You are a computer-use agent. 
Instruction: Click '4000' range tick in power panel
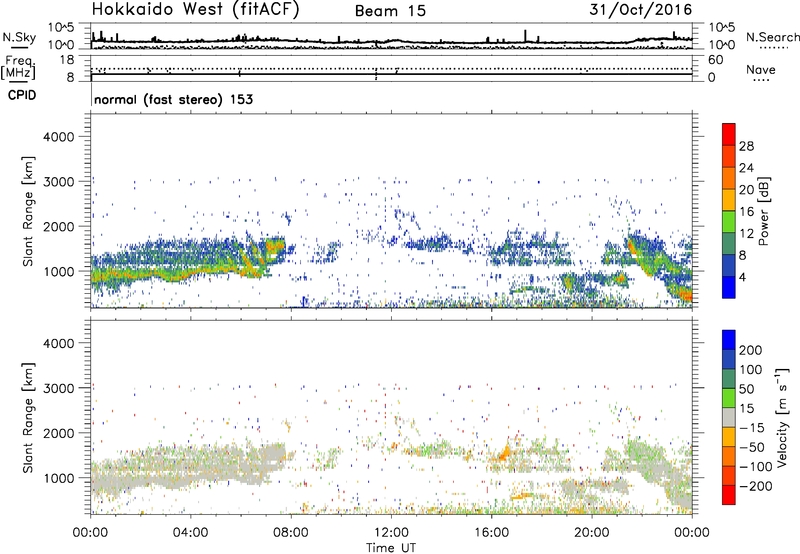(x=58, y=137)
